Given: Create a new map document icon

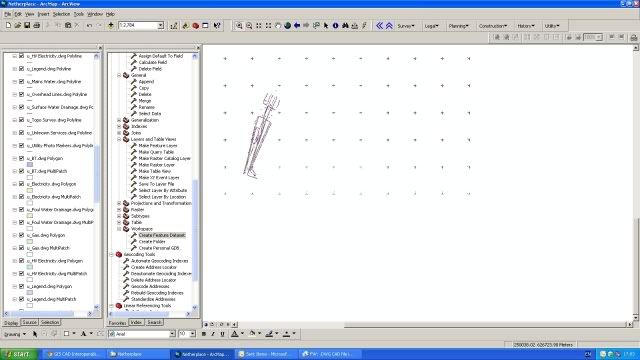Looking at the screenshot, I should pyautogui.click(x=8, y=25).
